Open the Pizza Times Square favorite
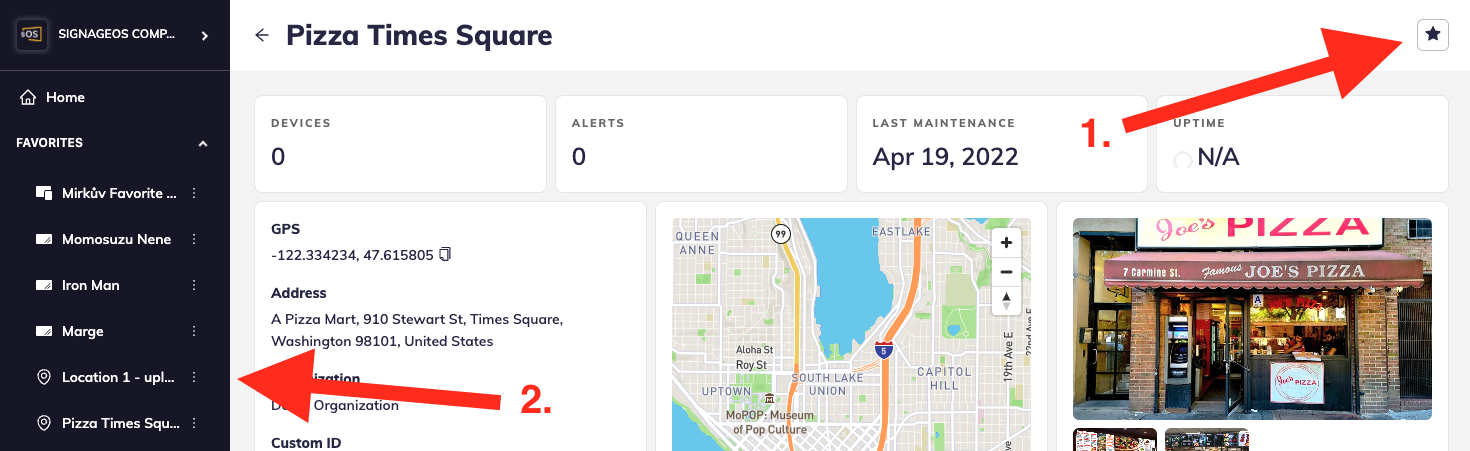Screen dimensions: 1470x451 tap(120, 423)
